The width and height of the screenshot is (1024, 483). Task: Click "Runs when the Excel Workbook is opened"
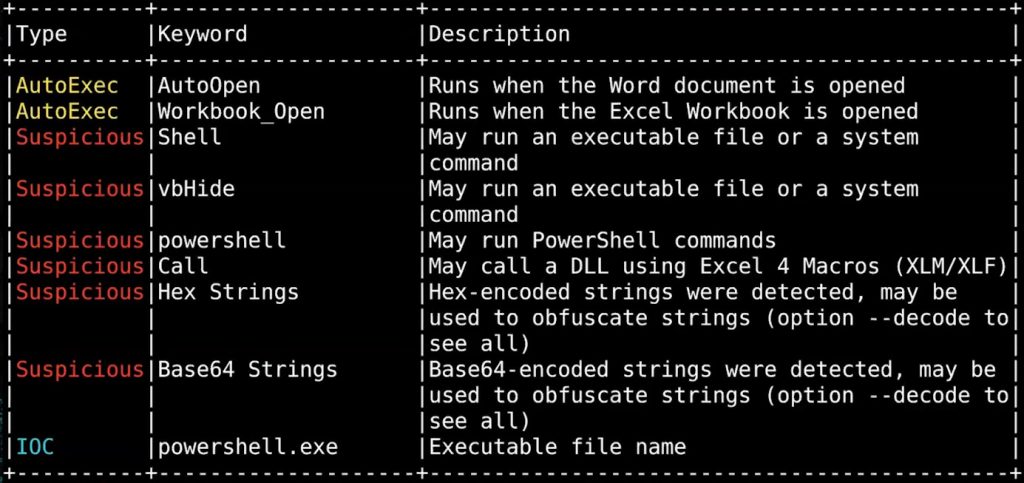[673, 112]
